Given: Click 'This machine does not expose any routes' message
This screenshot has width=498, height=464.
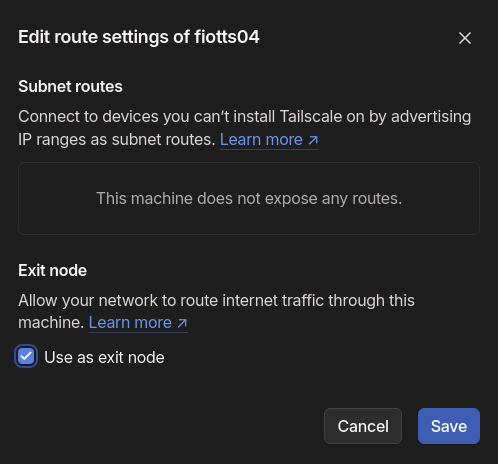Looking at the screenshot, I should (249, 199).
